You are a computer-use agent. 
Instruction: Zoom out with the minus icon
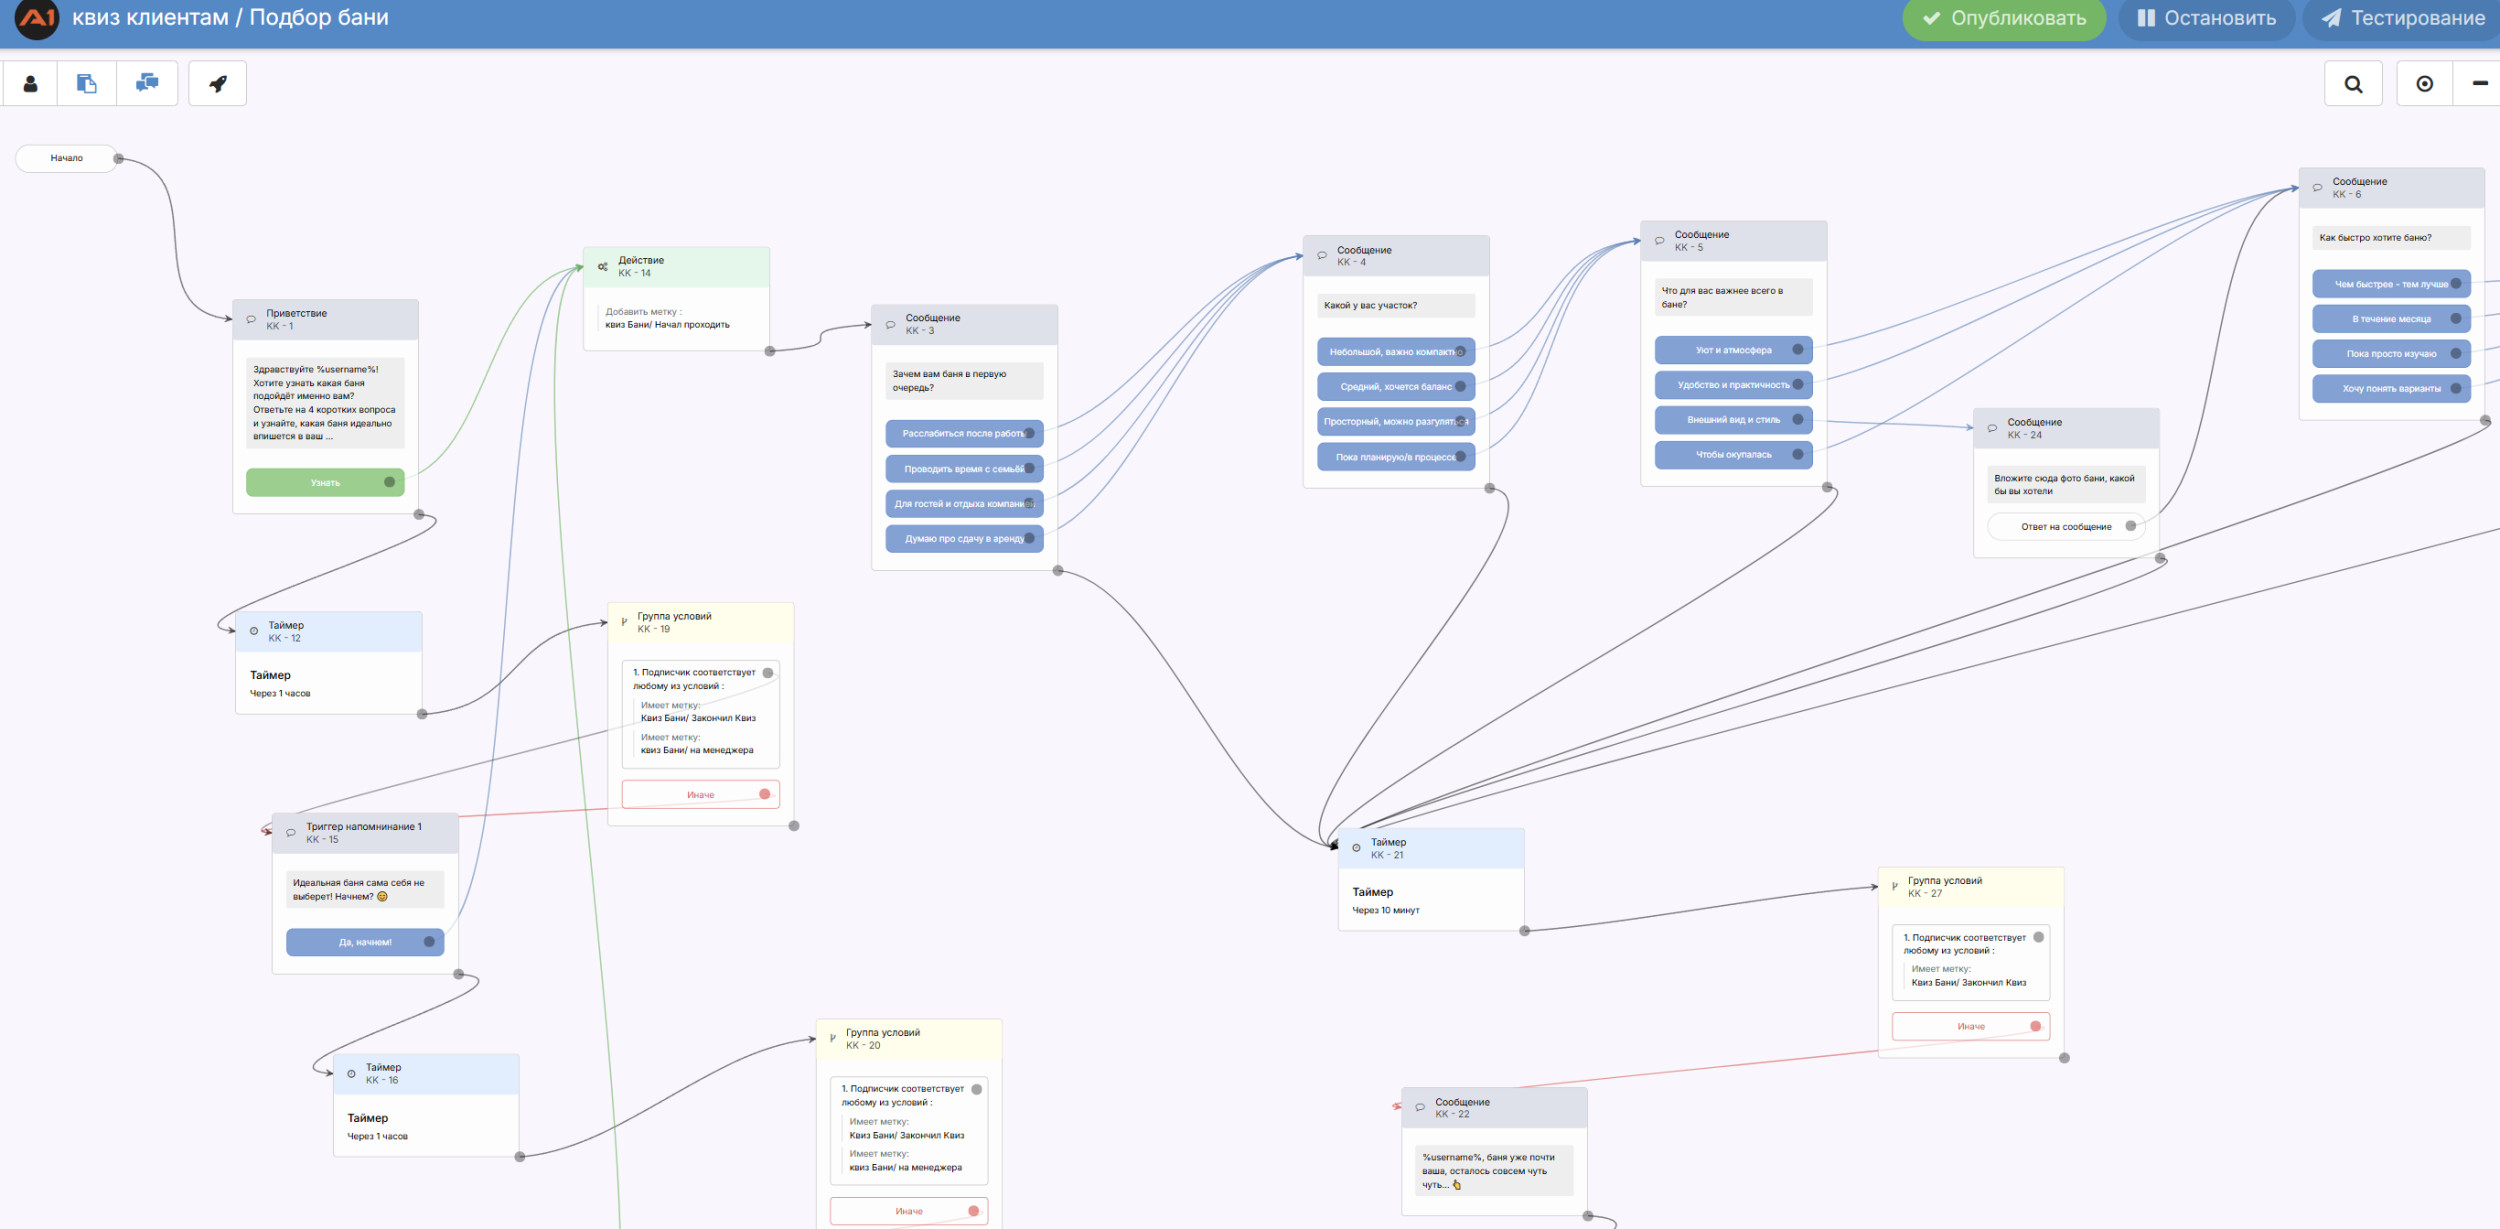[2479, 84]
